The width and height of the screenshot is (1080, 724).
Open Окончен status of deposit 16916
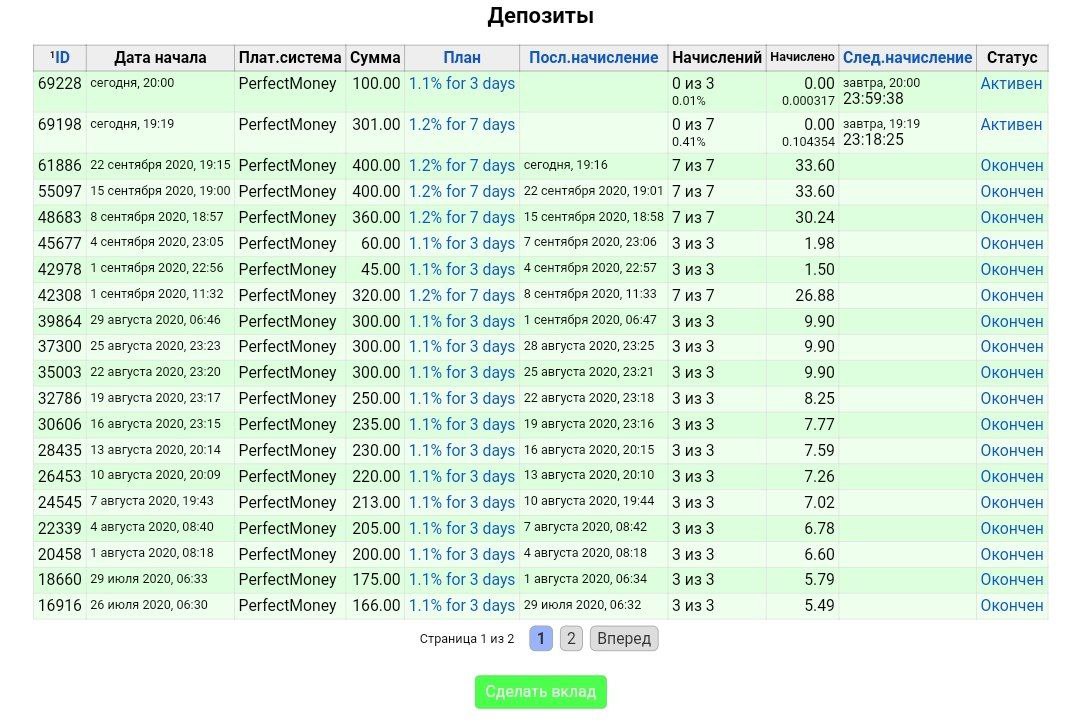pyautogui.click(x=1012, y=606)
